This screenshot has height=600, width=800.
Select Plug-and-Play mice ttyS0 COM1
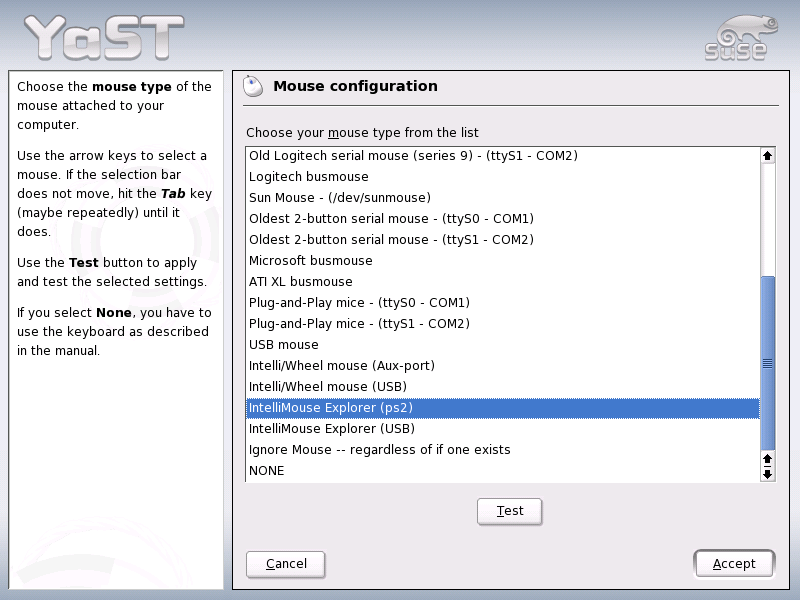click(x=503, y=303)
